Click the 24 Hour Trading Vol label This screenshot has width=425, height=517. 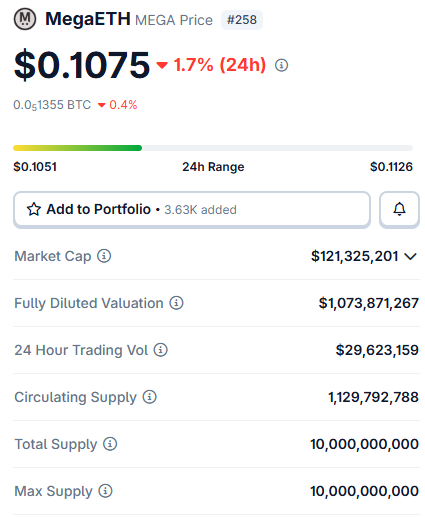tap(81, 351)
